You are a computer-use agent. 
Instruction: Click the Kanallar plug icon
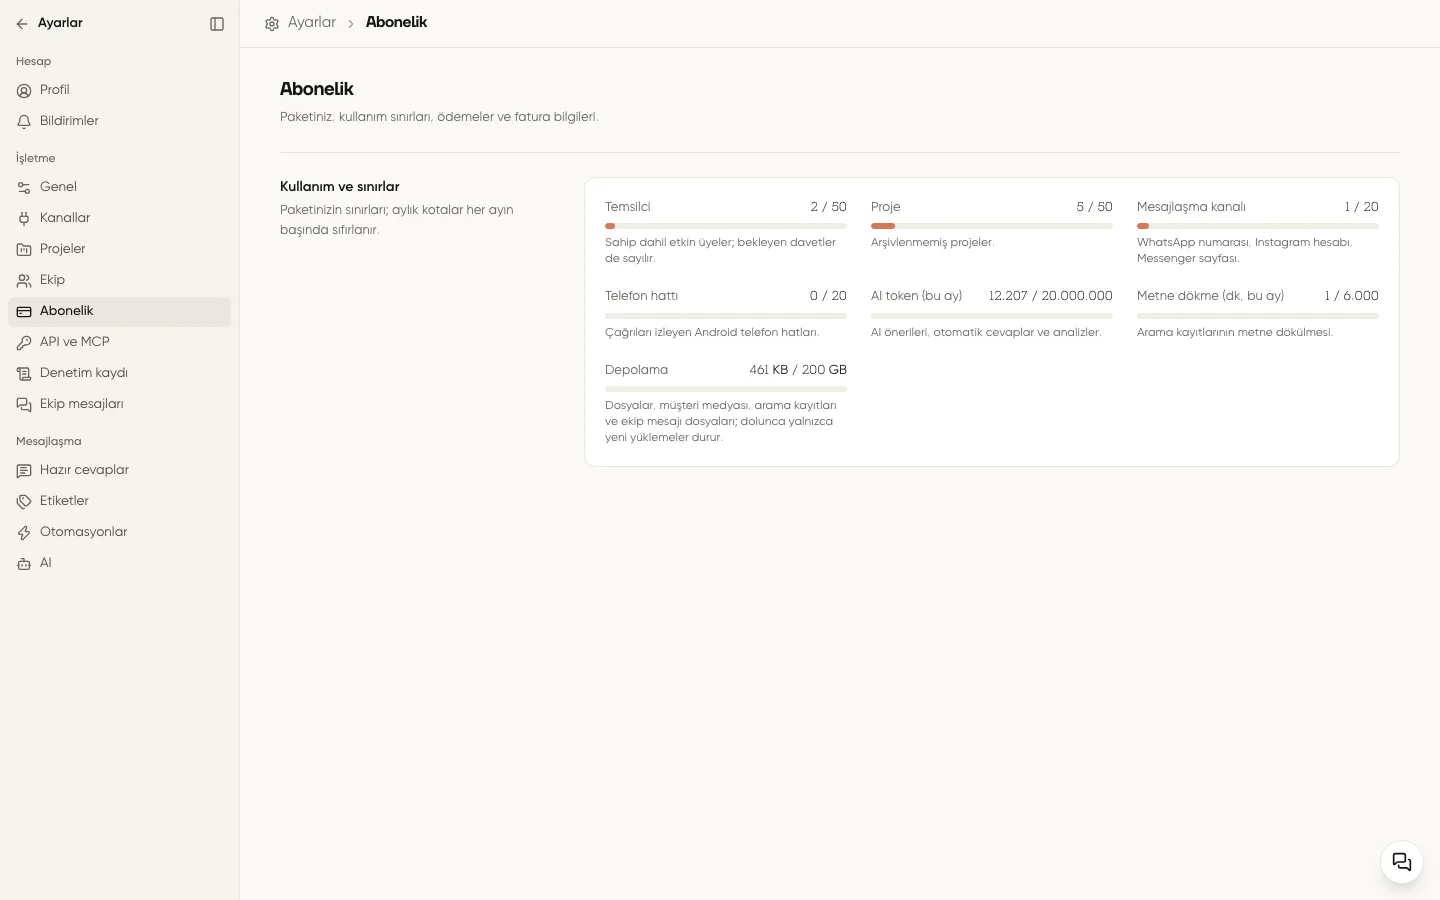tap(24, 219)
